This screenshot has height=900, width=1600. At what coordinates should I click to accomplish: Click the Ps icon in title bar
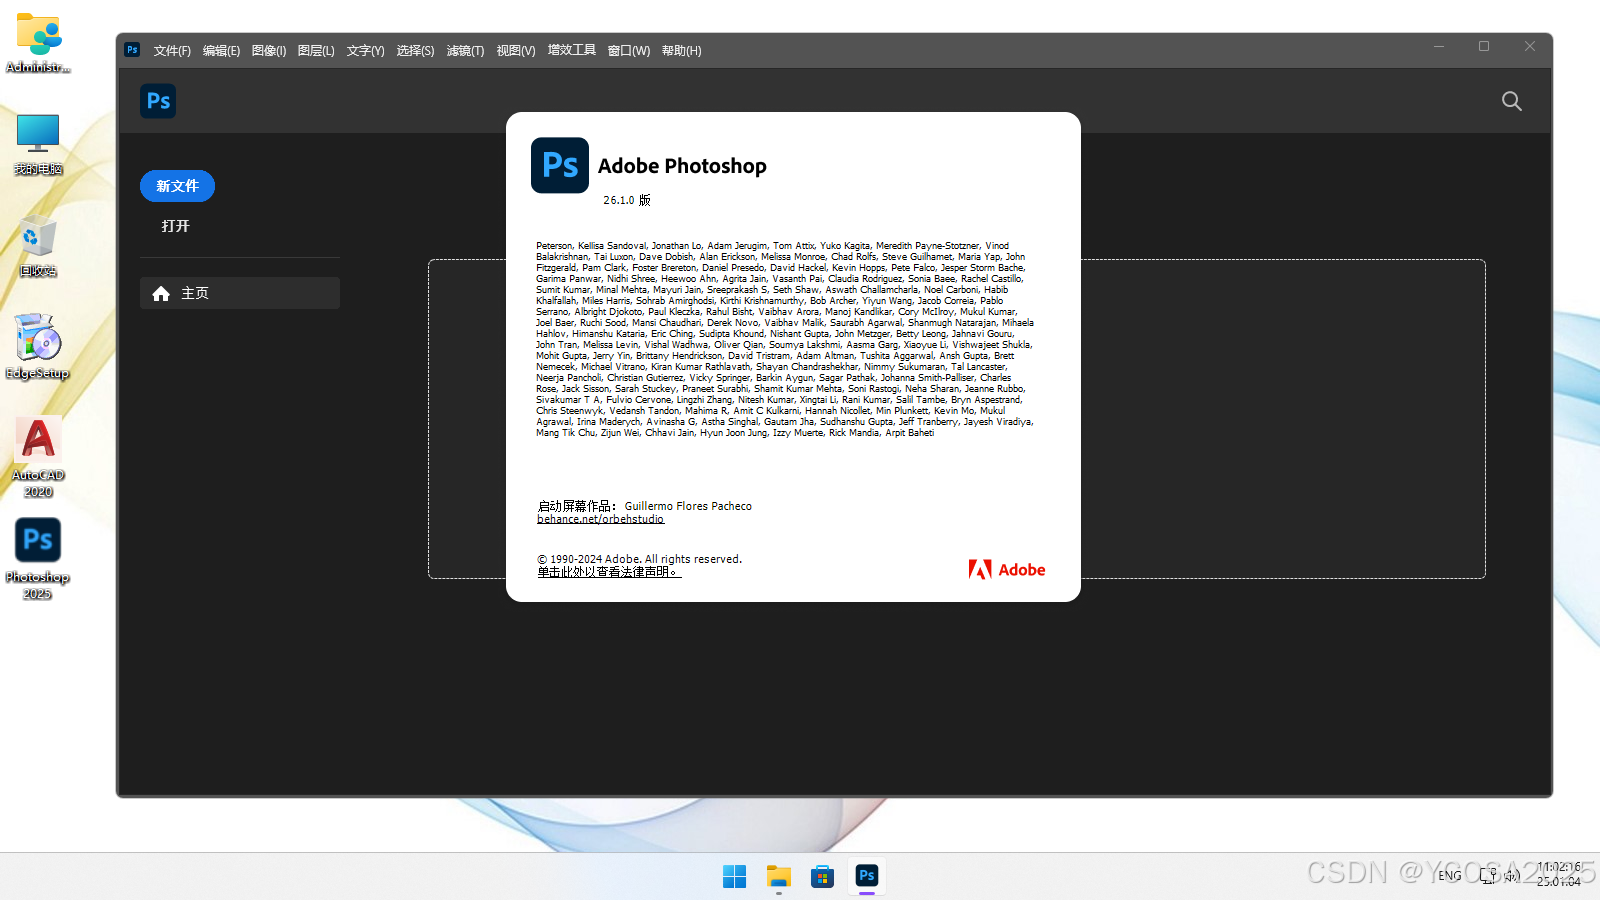click(x=132, y=50)
